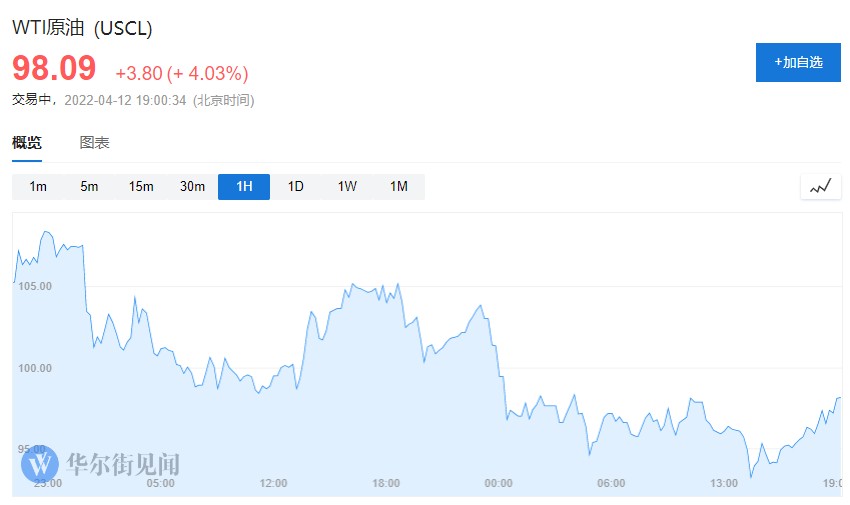
Task: Click the 12:00 time axis marker
Action: point(273,483)
